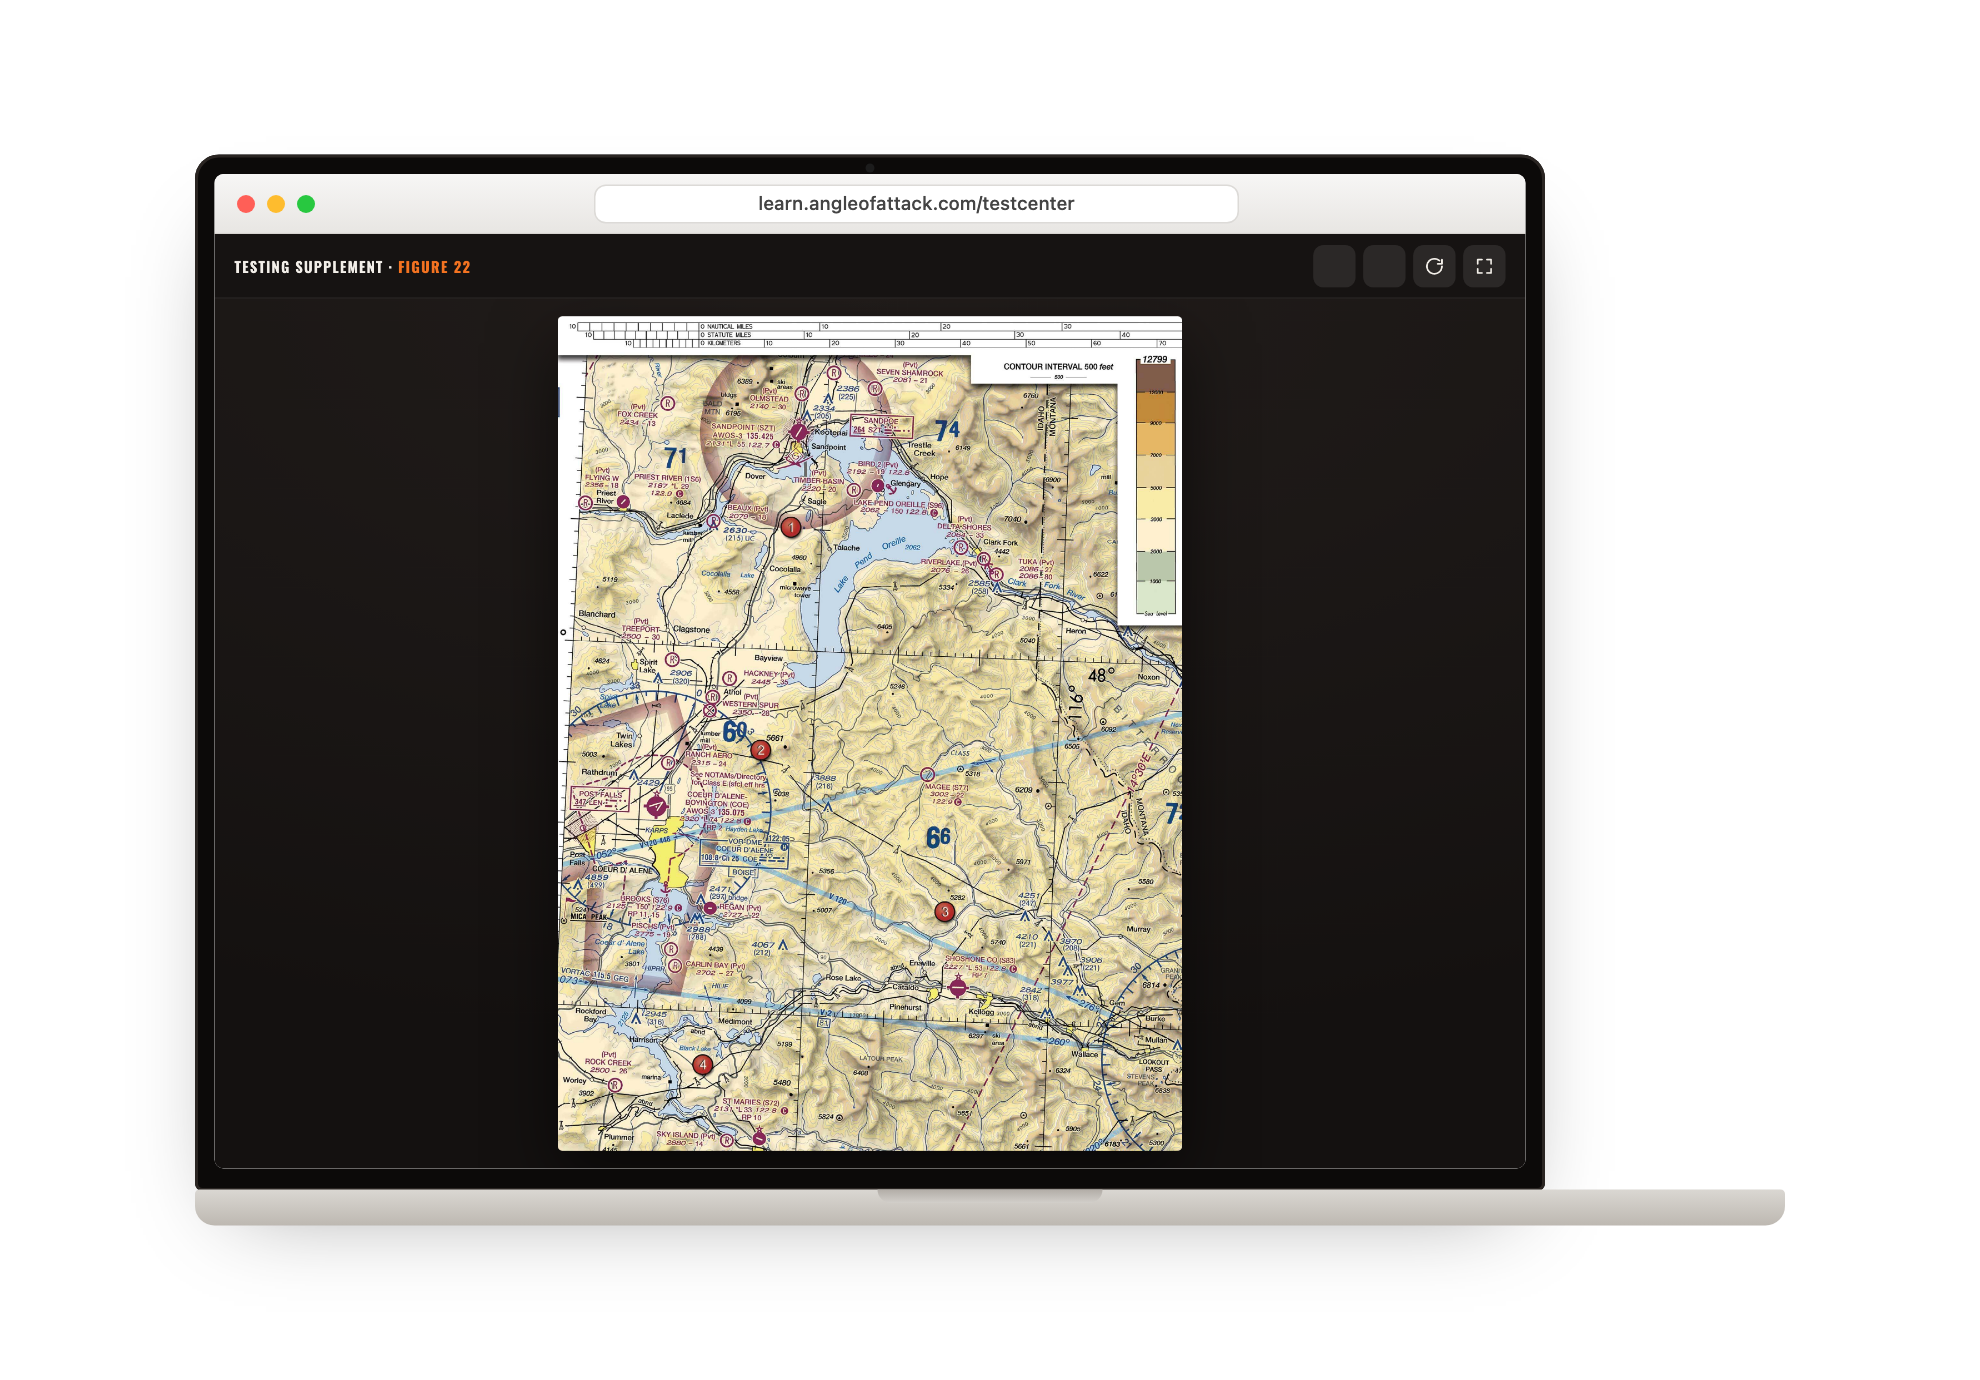Click the Sandpoint airport symbol on the chart

798,432
